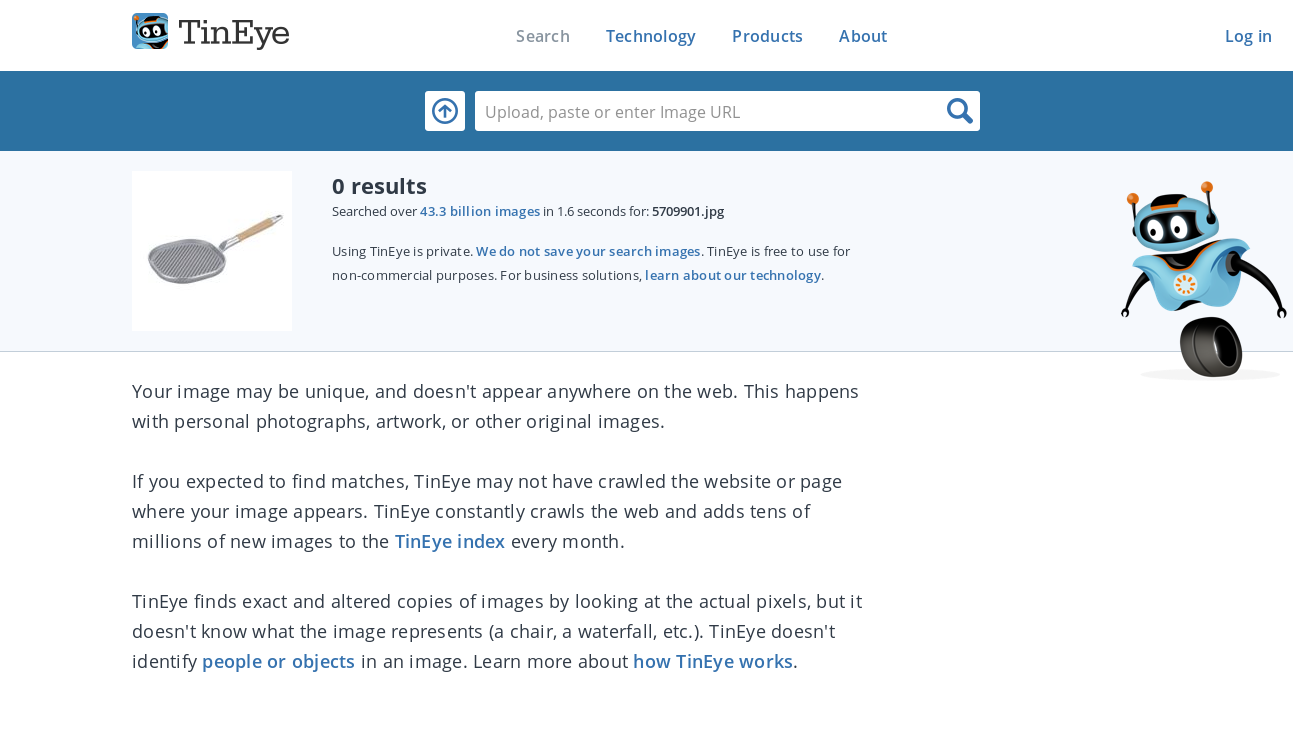This screenshot has width=1293, height=736.
Task: Open the Technology menu item
Action: [650, 36]
